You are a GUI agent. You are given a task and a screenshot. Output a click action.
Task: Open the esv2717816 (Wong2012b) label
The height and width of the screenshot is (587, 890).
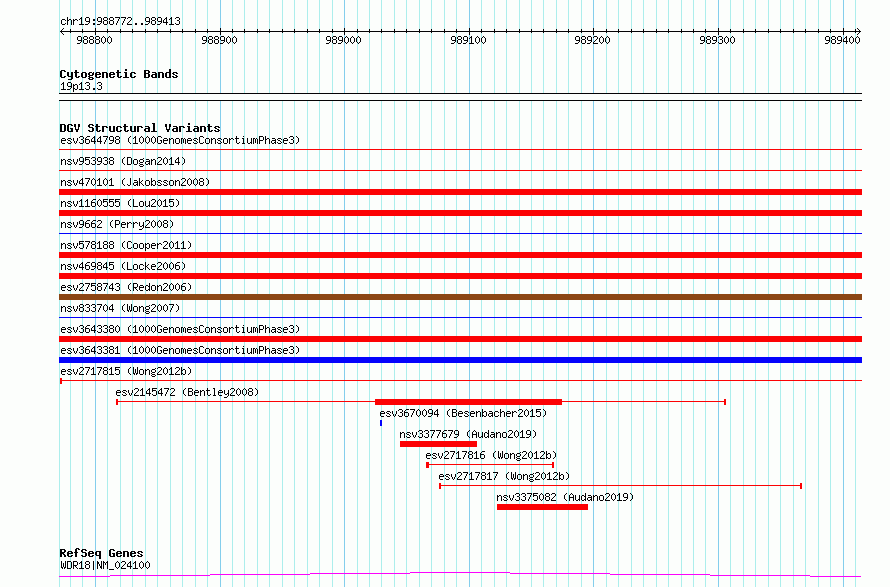pyautogui.click(x=491, y=455)
